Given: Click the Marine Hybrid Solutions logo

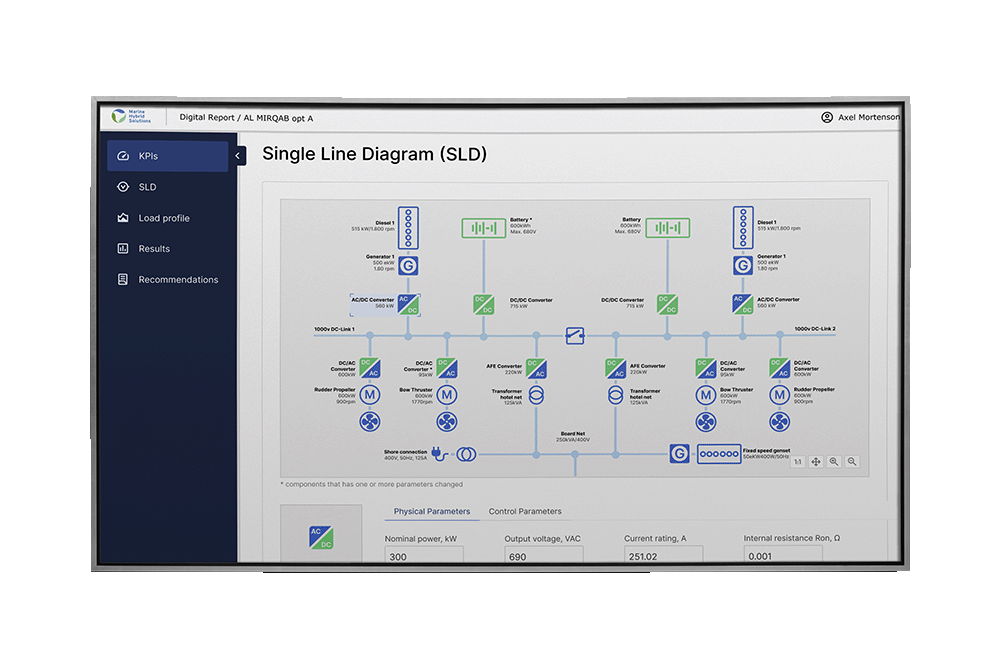Looking at the screenshot, I should click(131, 117).
